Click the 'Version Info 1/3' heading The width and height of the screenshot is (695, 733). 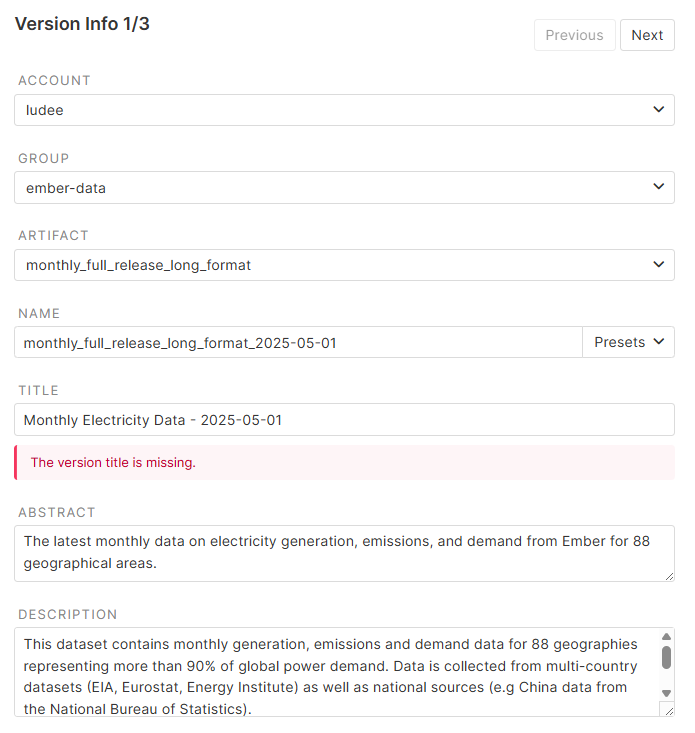(82, 24)
